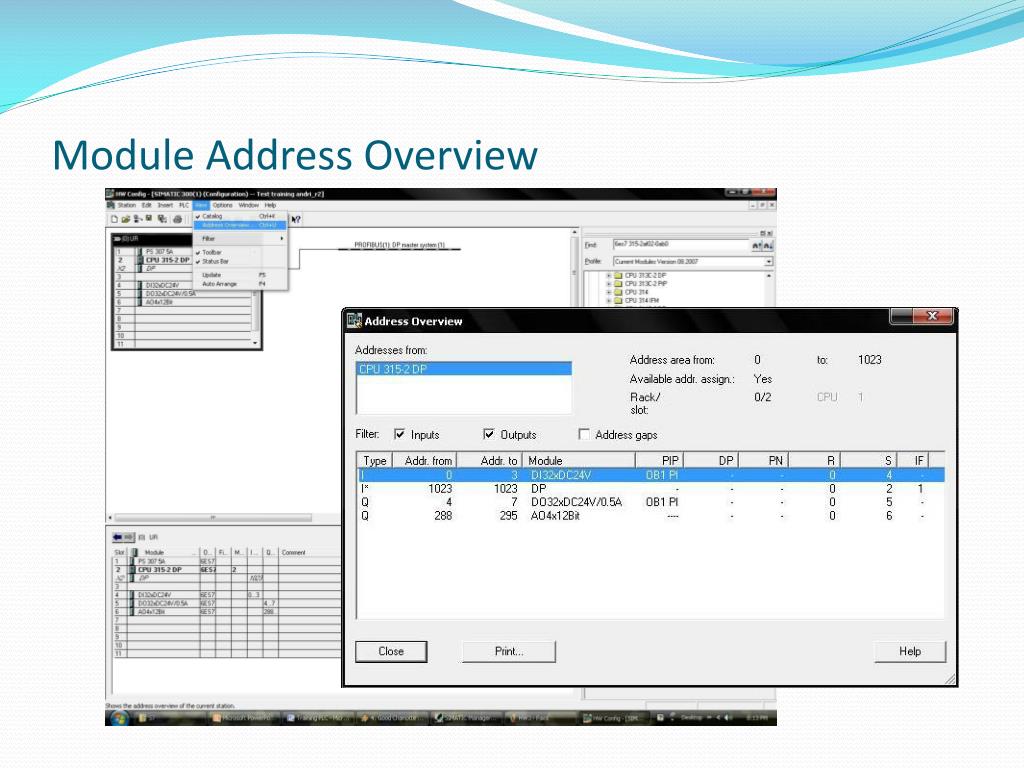Select CPU 315-2 DP in Addresses from list
Image resolution: width=1024 pixels, height=768 pixels.
coord(464,369)
